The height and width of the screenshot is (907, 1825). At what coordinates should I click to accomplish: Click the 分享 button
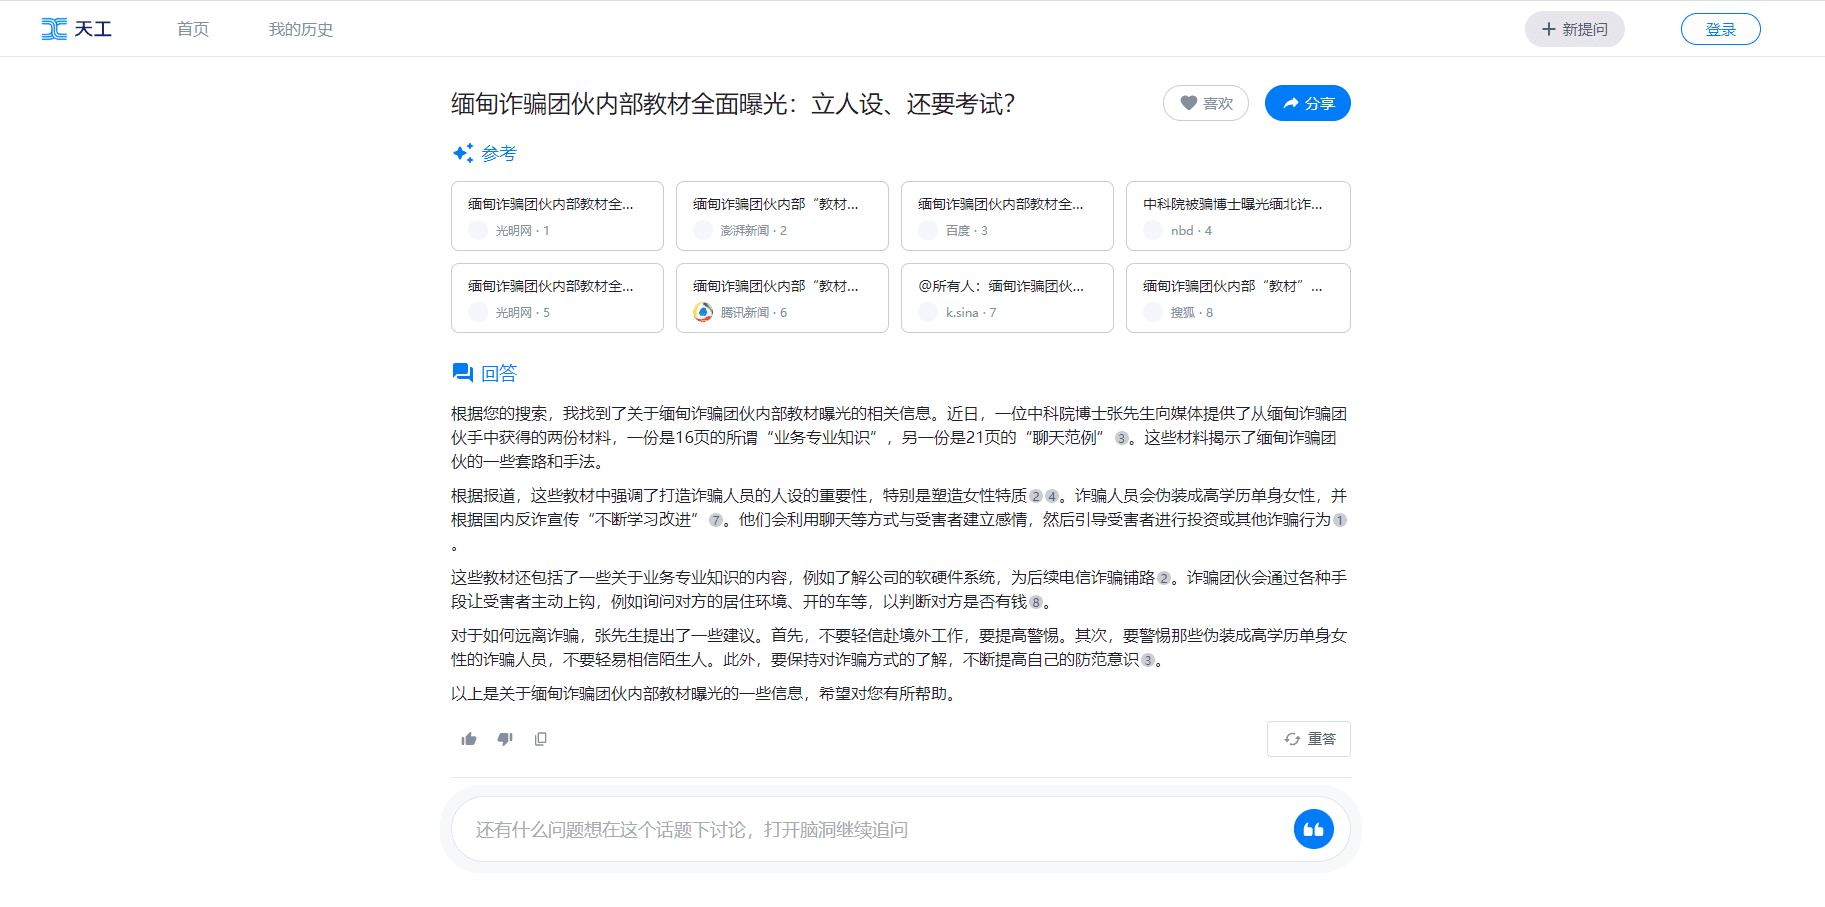1307,103
